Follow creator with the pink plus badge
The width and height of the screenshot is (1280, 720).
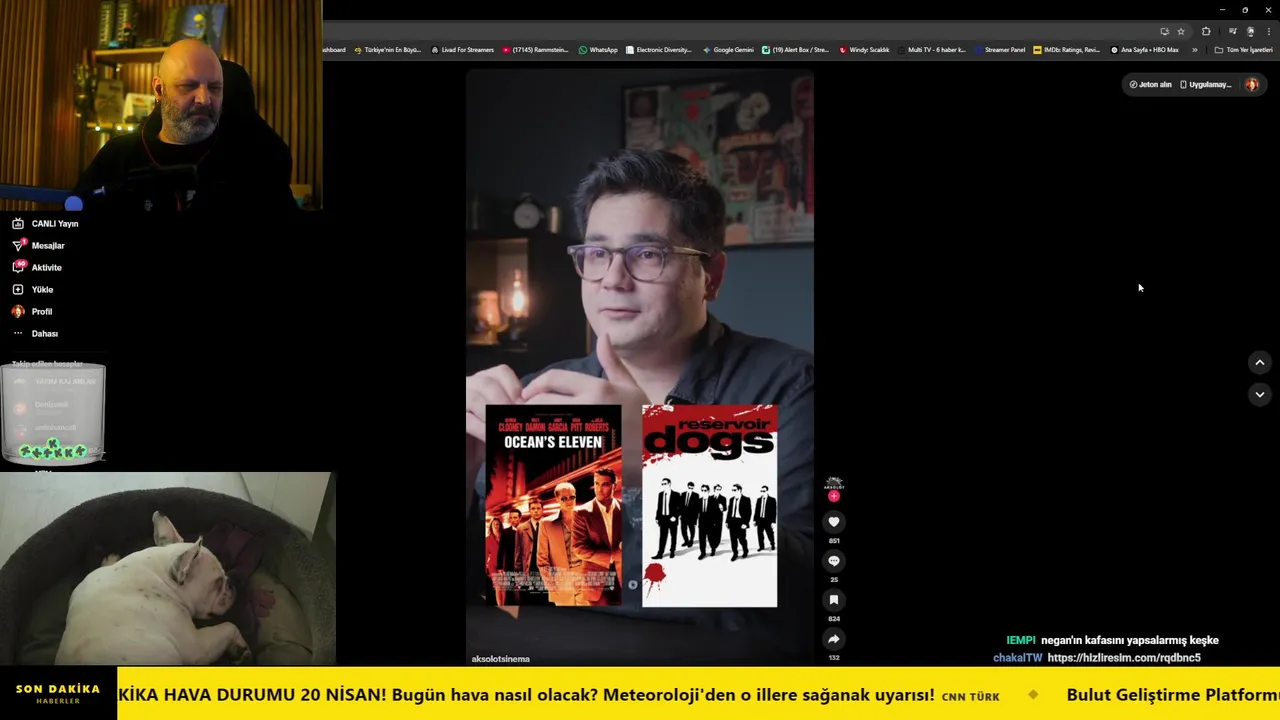pos(834,496)
